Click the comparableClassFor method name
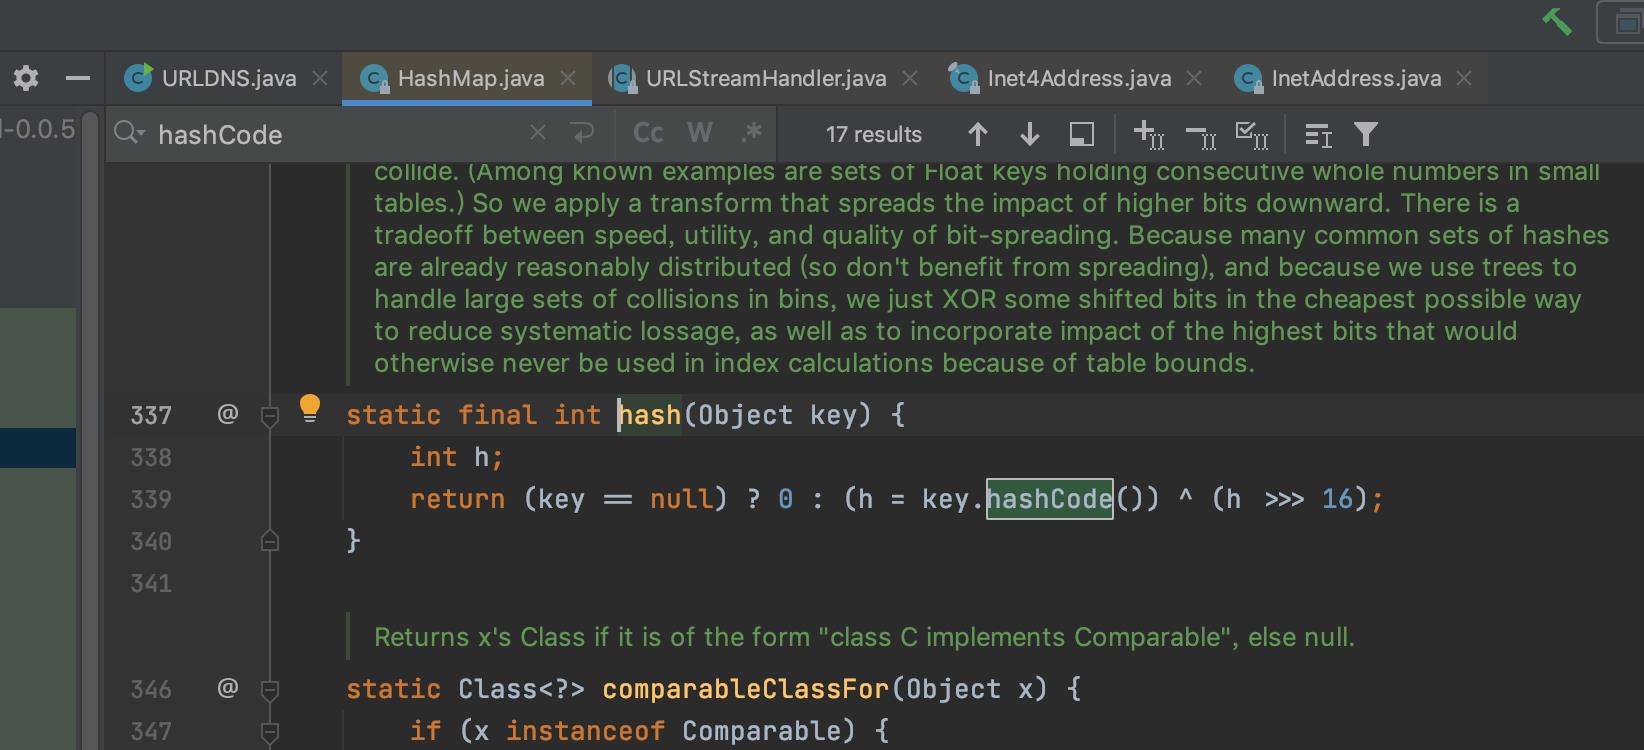This screenshot has width=1644, height=750. click(745, 689)
